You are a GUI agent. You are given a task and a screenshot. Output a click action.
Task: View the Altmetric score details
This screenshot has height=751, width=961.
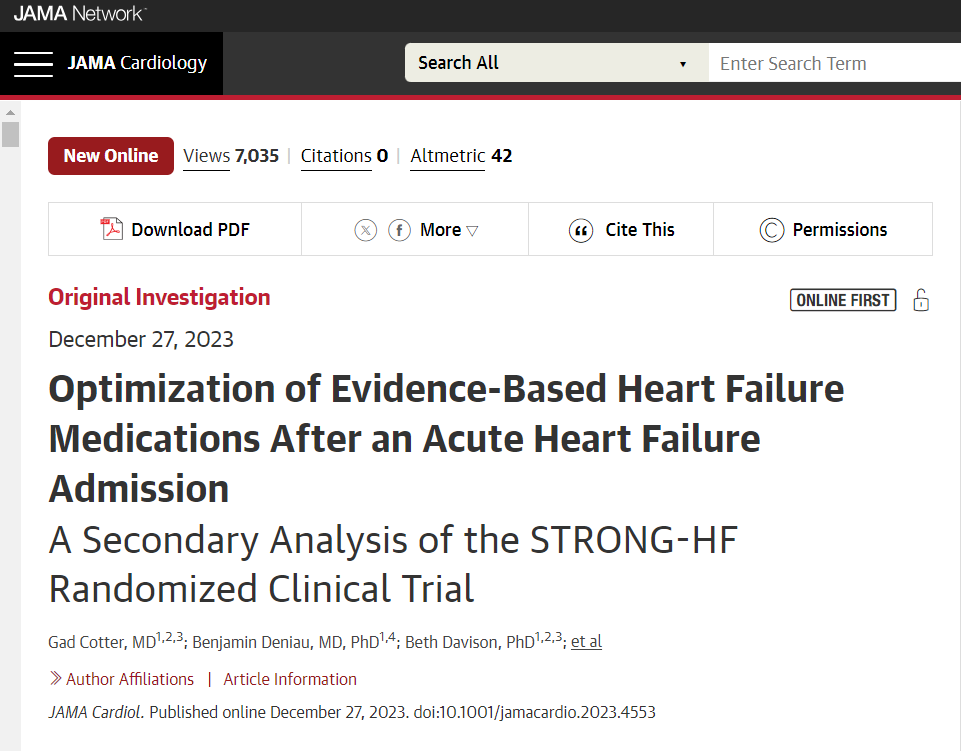[x=461, y=156]
